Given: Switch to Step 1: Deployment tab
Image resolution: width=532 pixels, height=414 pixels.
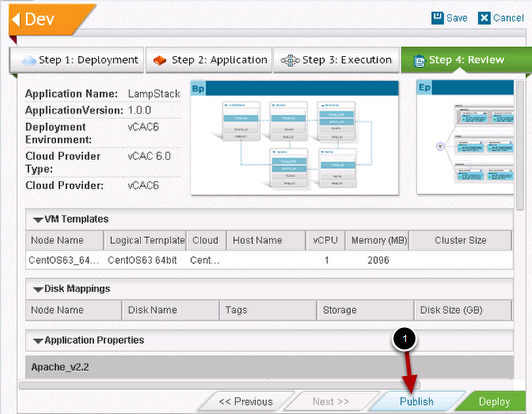Looking at the screenshot, I should coord(77,60).
